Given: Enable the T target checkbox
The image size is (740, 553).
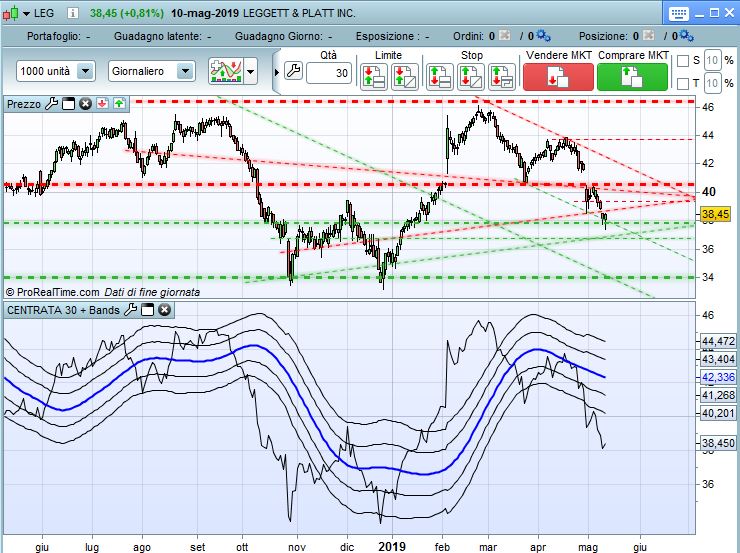Looking at the screenshot, I should [682, 84].
